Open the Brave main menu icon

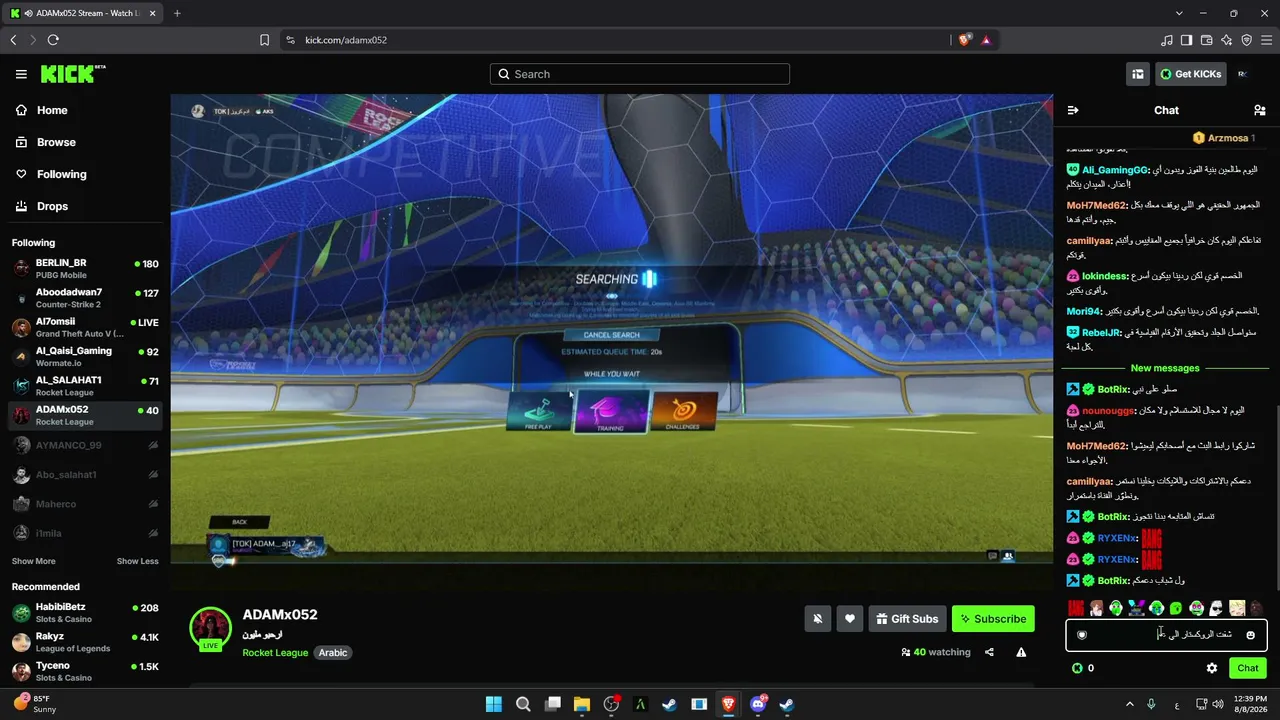1266,40
